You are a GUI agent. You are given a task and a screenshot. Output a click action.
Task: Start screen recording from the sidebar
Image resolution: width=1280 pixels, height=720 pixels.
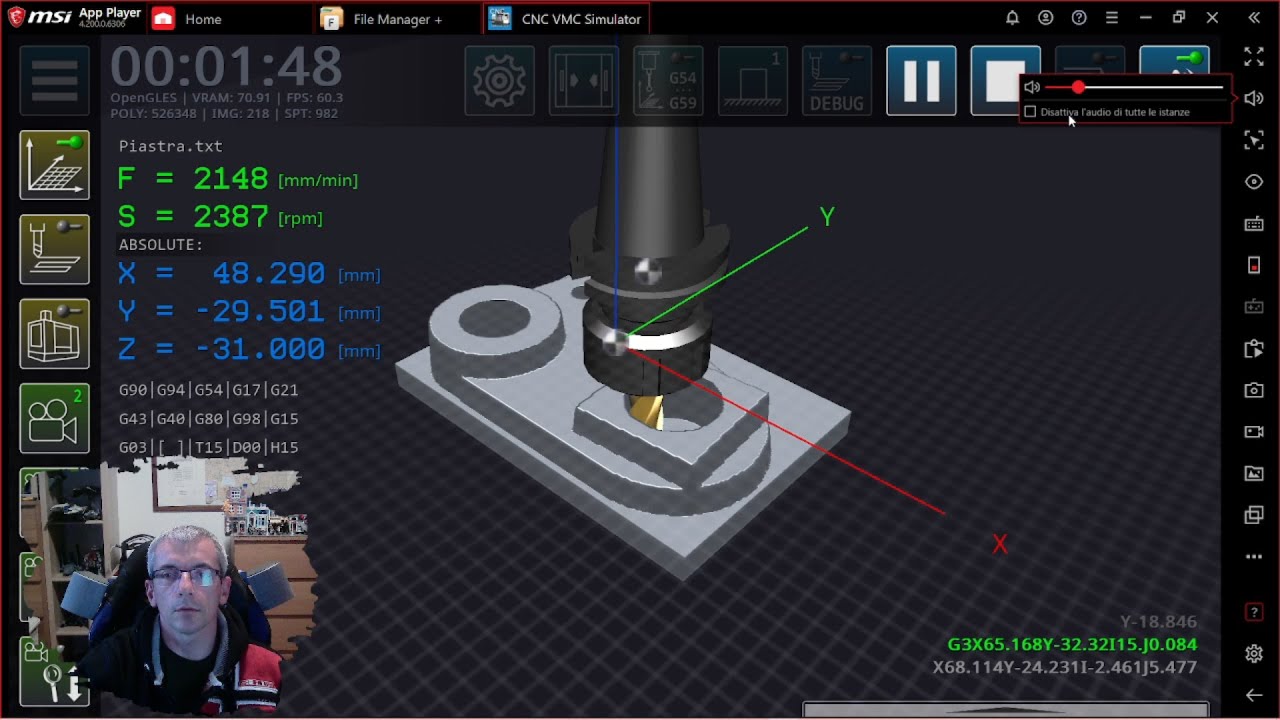(1254, 432)
